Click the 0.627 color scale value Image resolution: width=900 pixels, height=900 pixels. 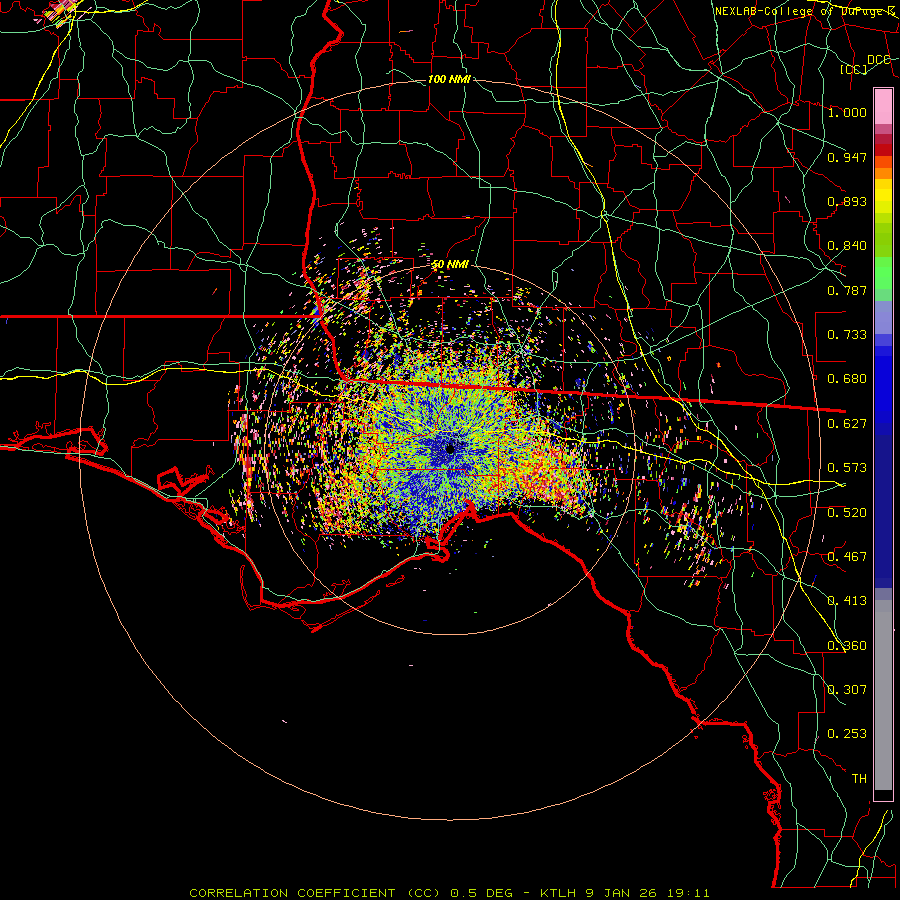(847, 424)
